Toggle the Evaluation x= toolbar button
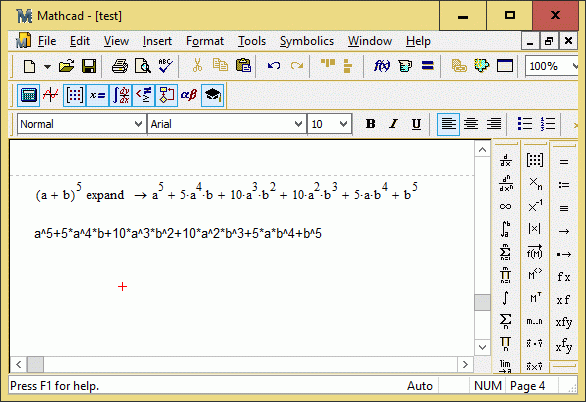Screen dimensions: 586x402 point(98,96)
